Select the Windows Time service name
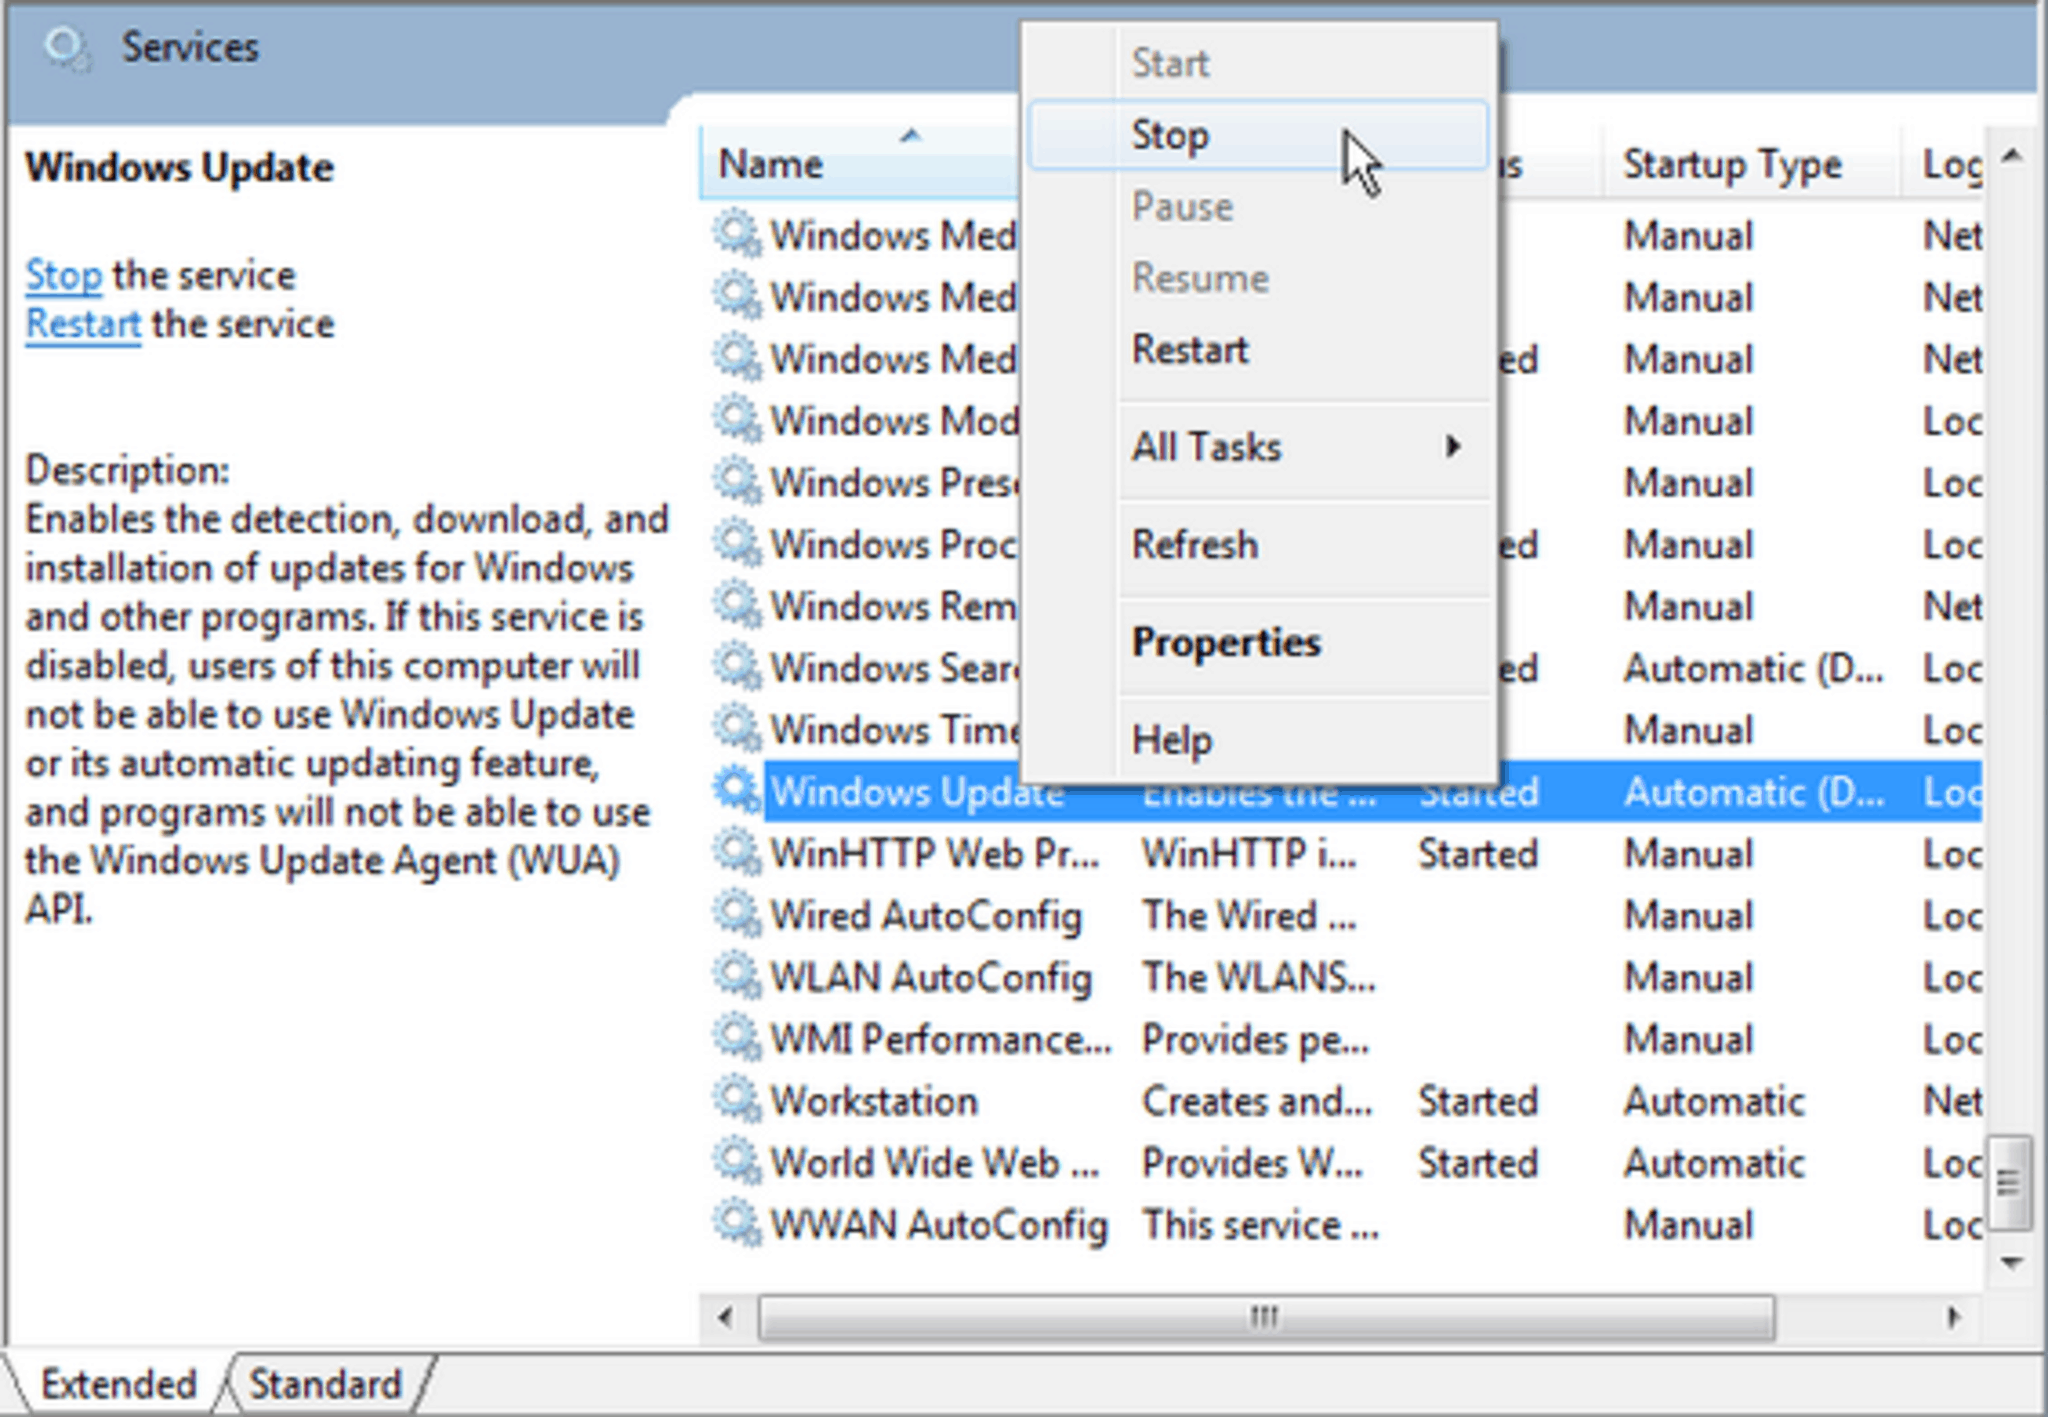Image resolution: width=2048 pixels, height=1417 pixels. click(x=895, y=729)
